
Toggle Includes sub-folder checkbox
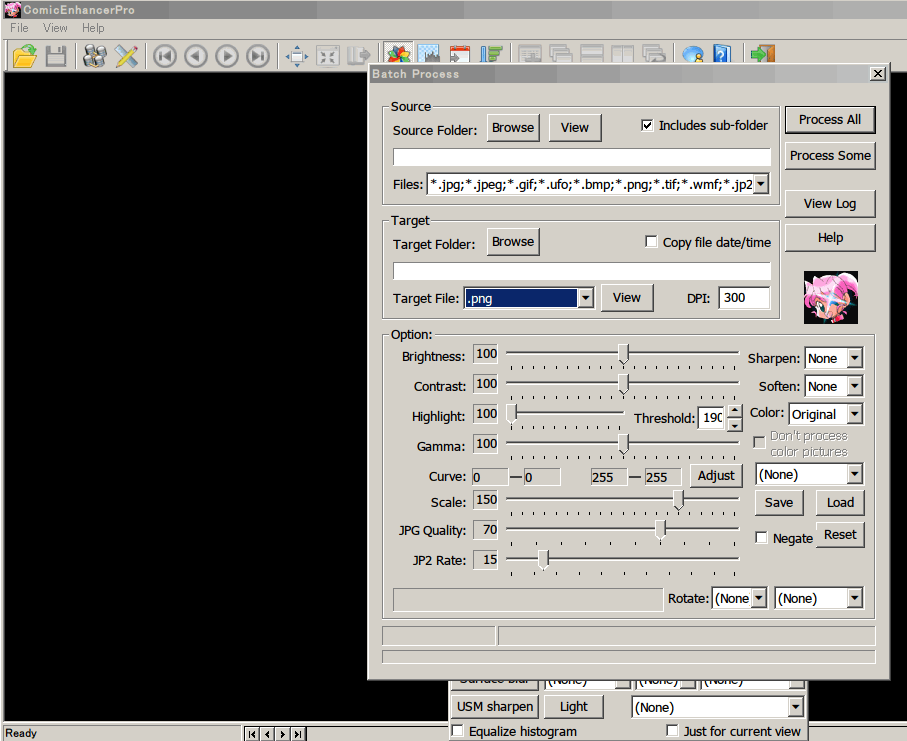point(647,126)
